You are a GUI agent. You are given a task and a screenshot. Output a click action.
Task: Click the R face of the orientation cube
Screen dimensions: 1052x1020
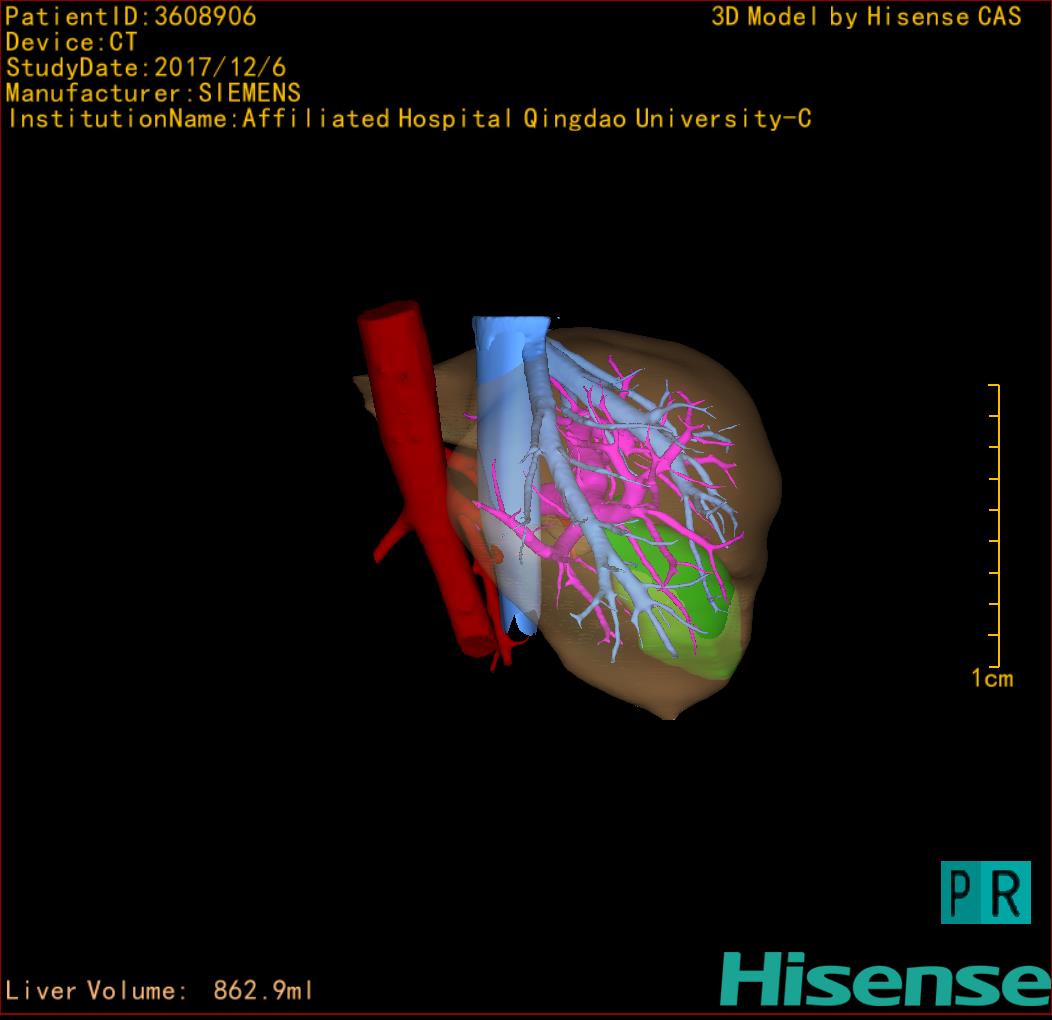click(1006, 892)
